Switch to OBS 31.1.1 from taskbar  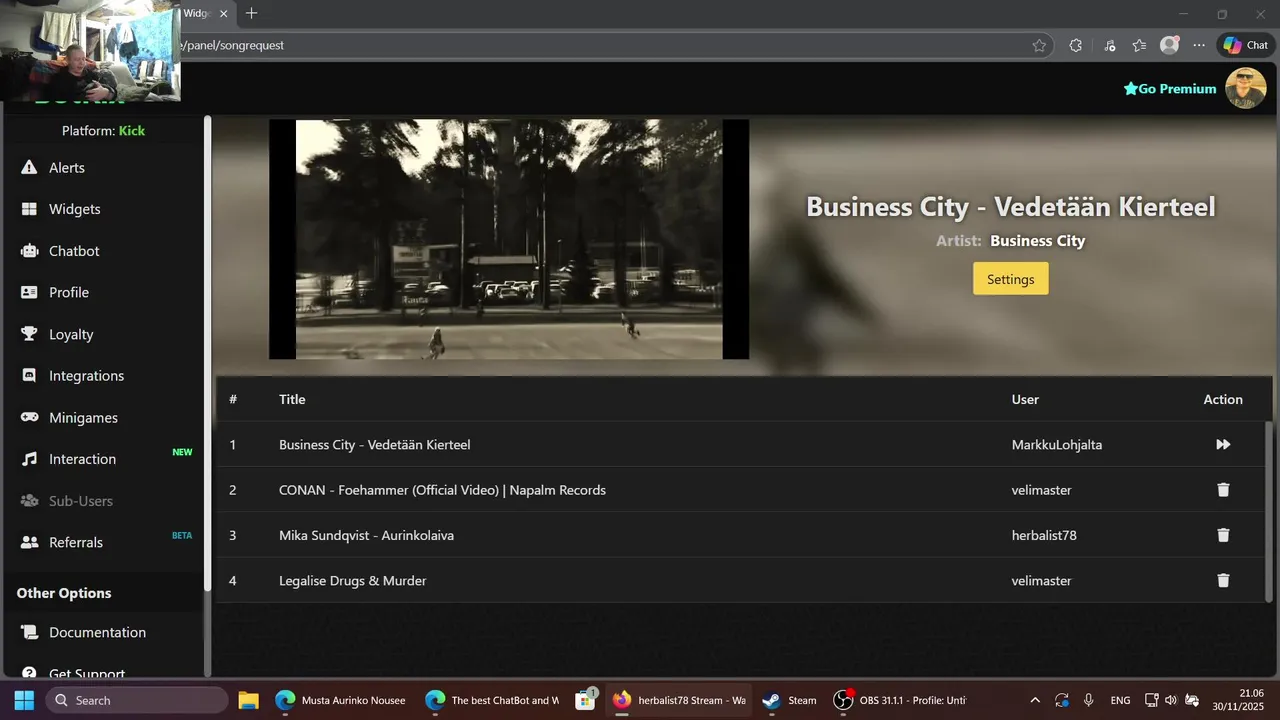900,700
